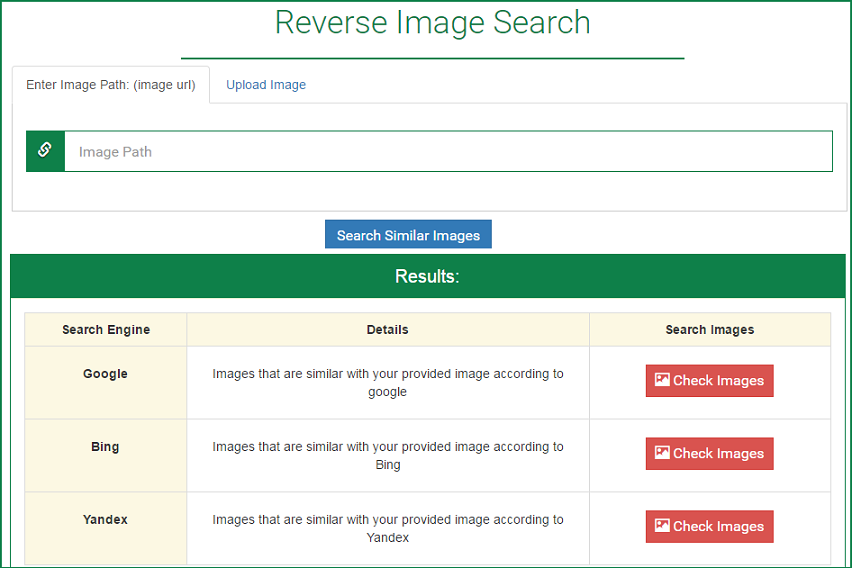The height and width of the screenshot is (568, 852).
Task: Focus the Image Path input field
Action: 448,151
